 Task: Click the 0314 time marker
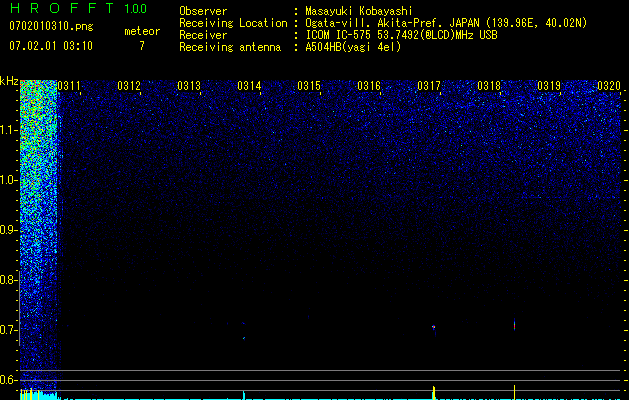pyautogui.click(x=249, y=86)
